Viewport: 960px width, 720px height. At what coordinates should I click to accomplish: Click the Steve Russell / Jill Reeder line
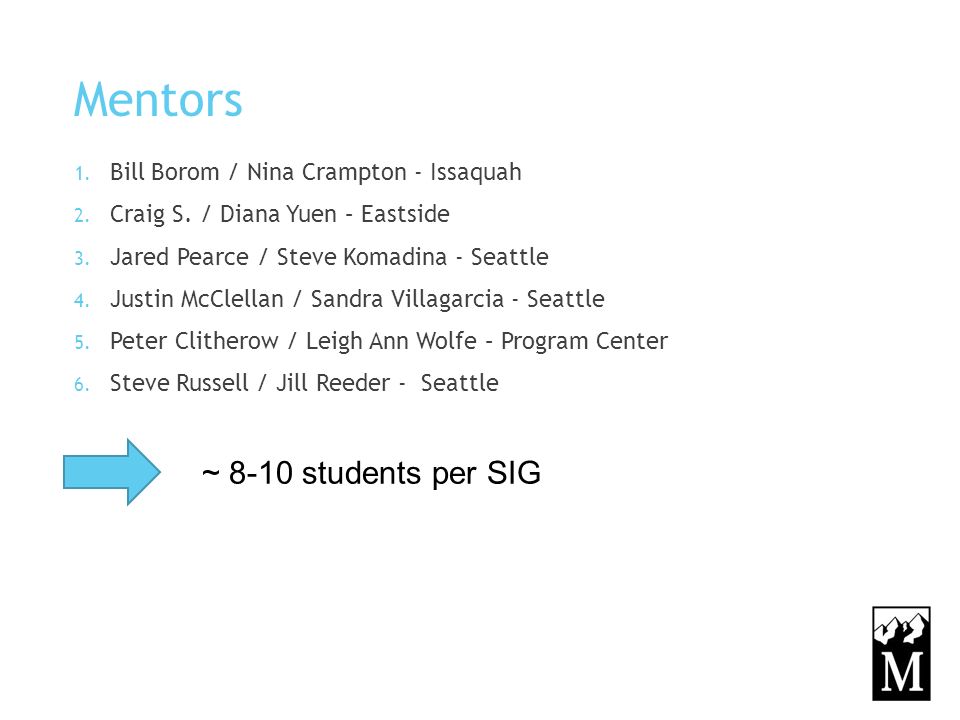click(x=304, y=383)
